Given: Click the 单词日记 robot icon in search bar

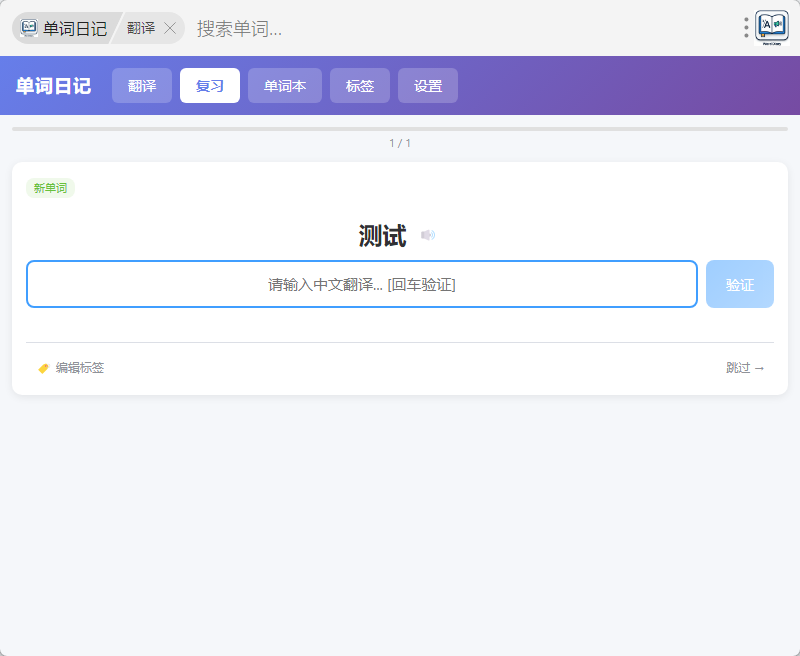Looking at the screenshot, I should [29, 28].
